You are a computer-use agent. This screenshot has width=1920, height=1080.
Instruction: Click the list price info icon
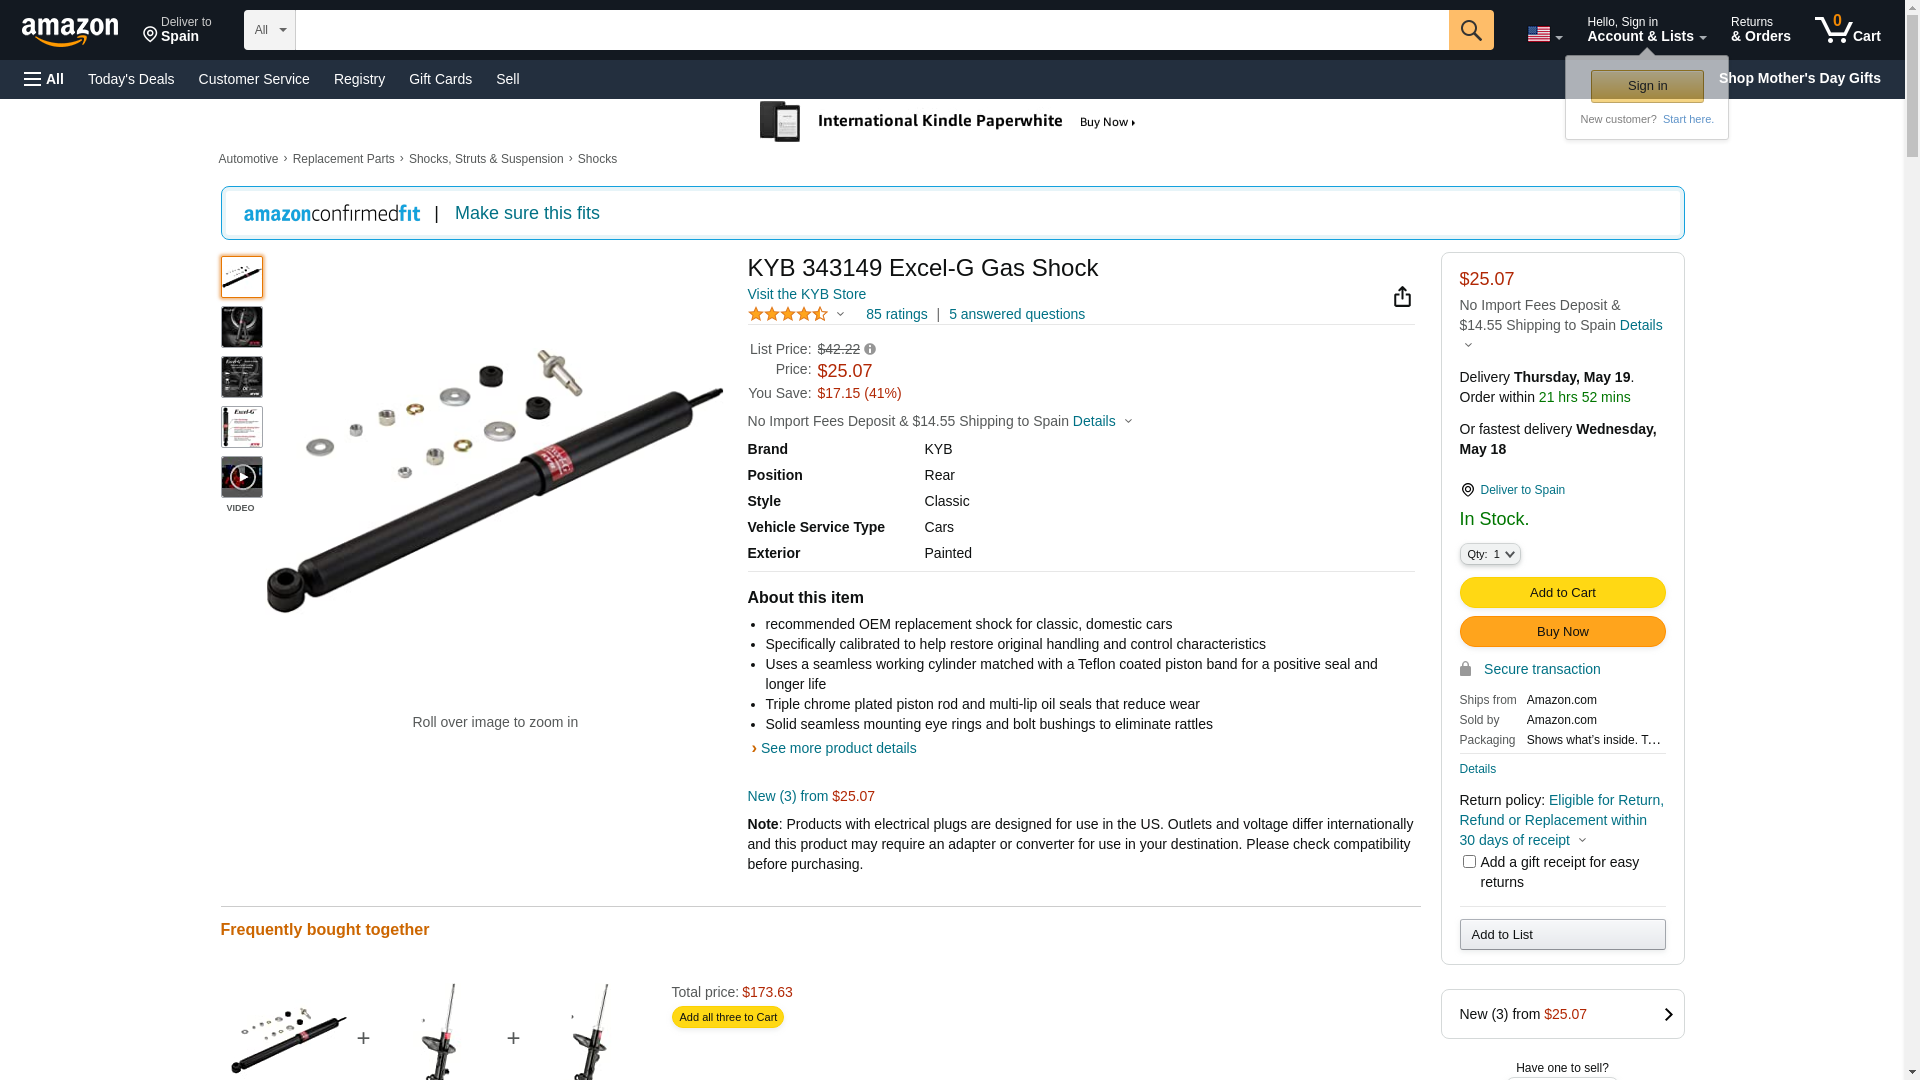coord(870,349)
